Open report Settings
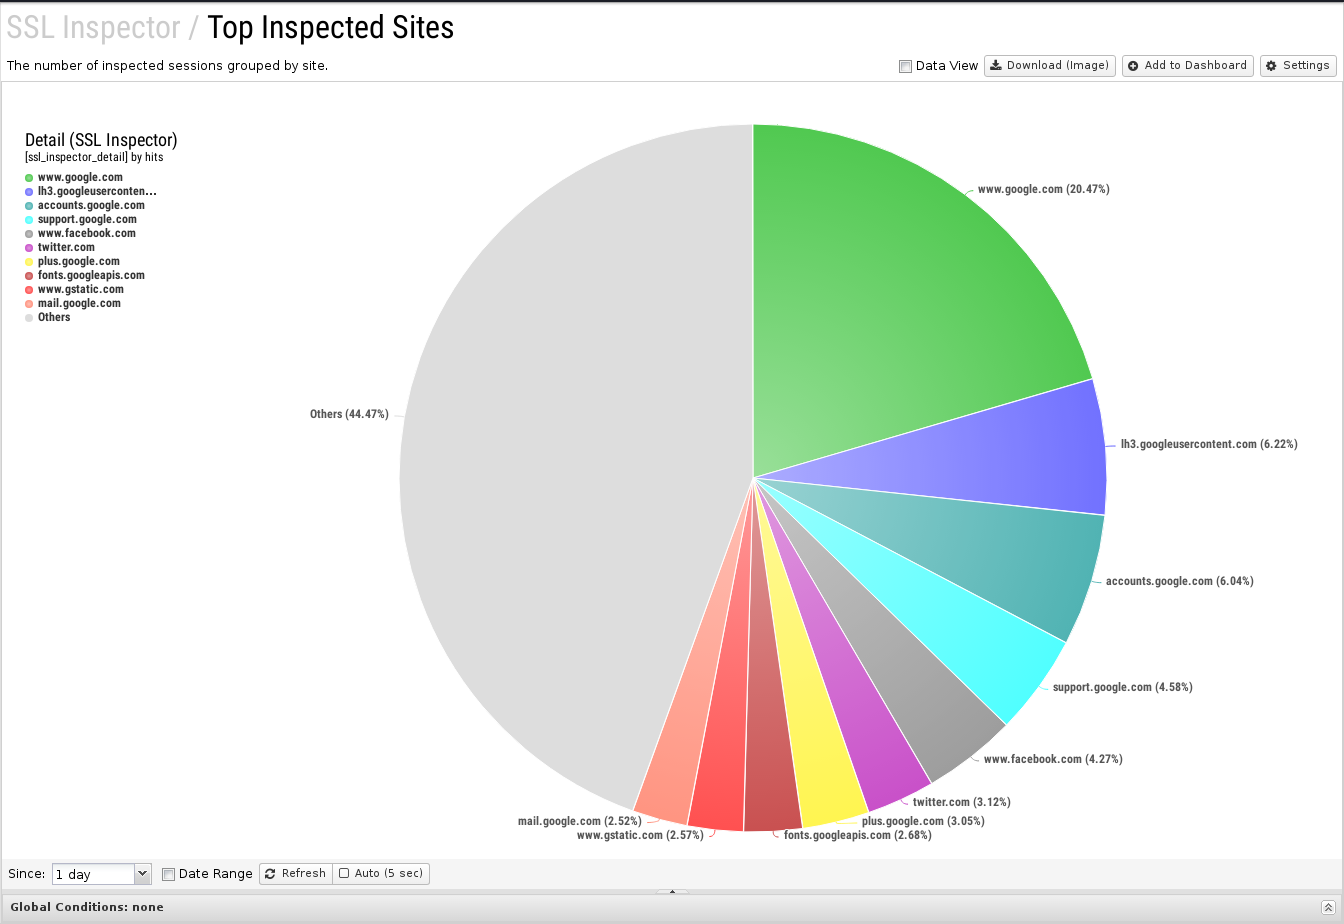1344x924 pixels. click(1298, 66)
